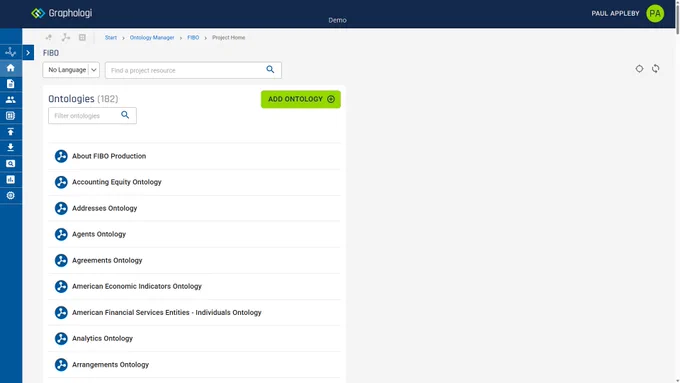Click icon beside Agents Ontology
The width and height of the screenshot is (680, 383).
click(61, 234)
